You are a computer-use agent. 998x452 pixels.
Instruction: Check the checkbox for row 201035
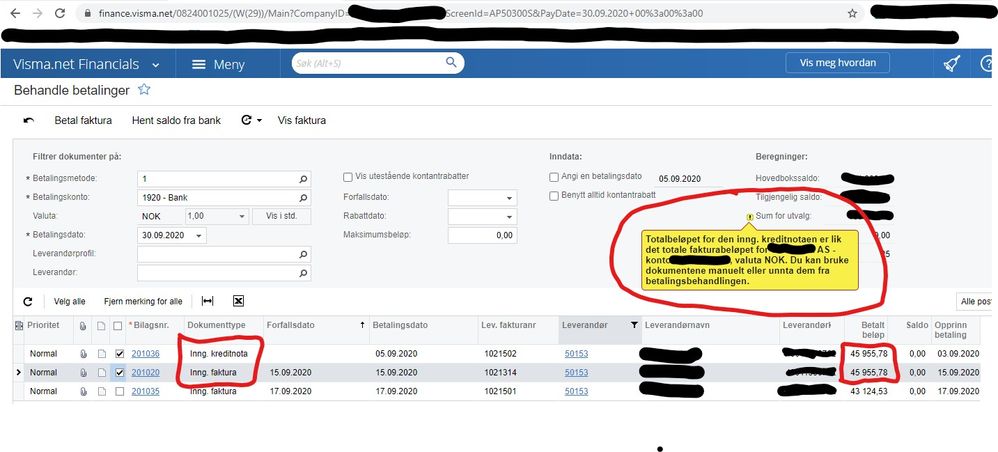click(x=119, y=392)
